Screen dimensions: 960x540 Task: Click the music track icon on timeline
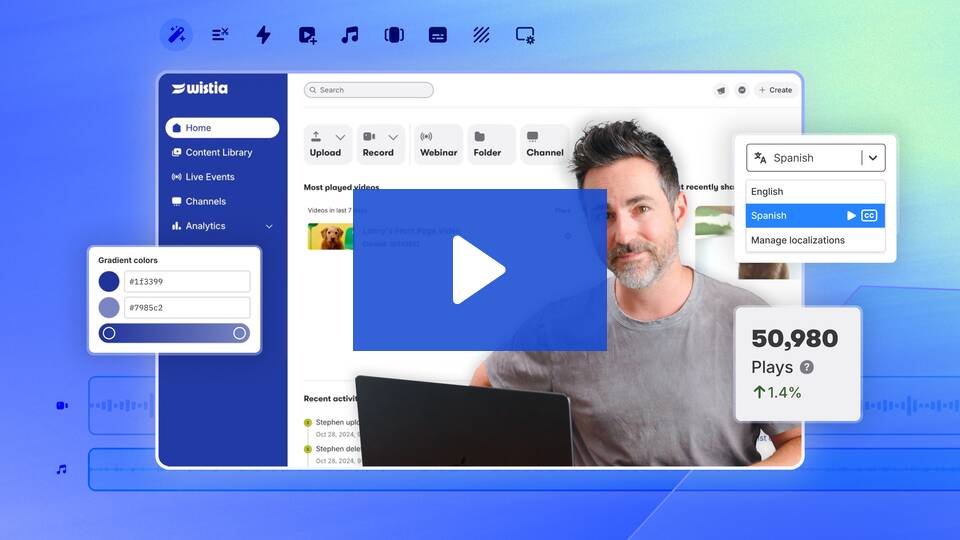click(x=61, y=470)
